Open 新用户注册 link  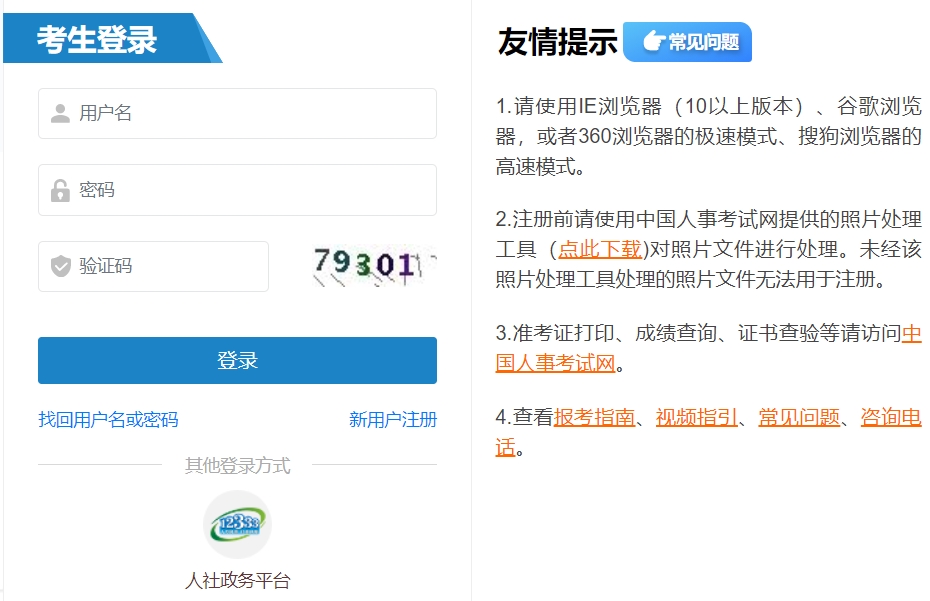[393, 419]
